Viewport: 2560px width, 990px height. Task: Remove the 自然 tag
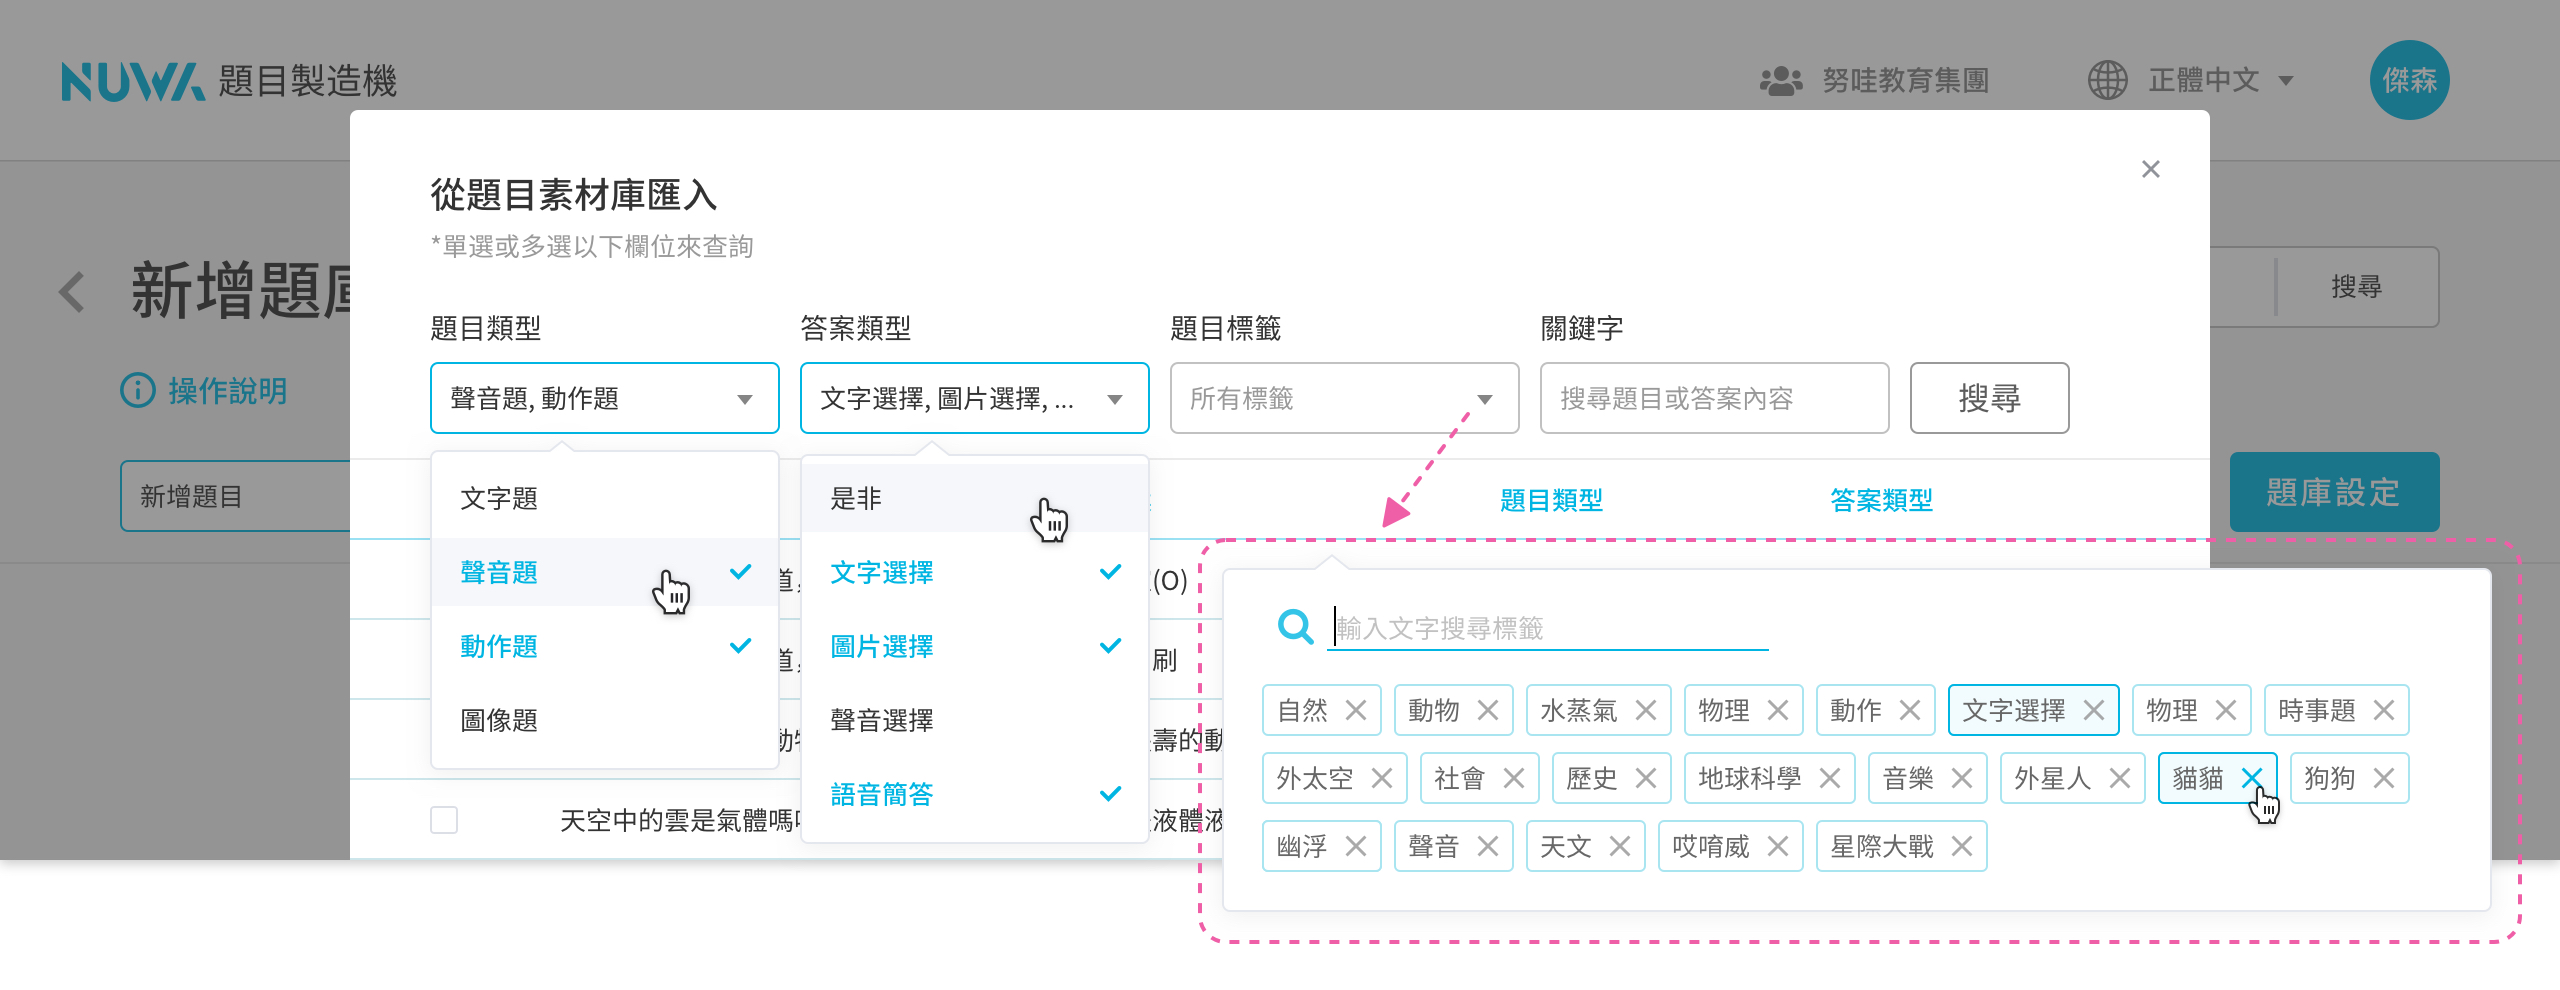[x=1356, y=710]
